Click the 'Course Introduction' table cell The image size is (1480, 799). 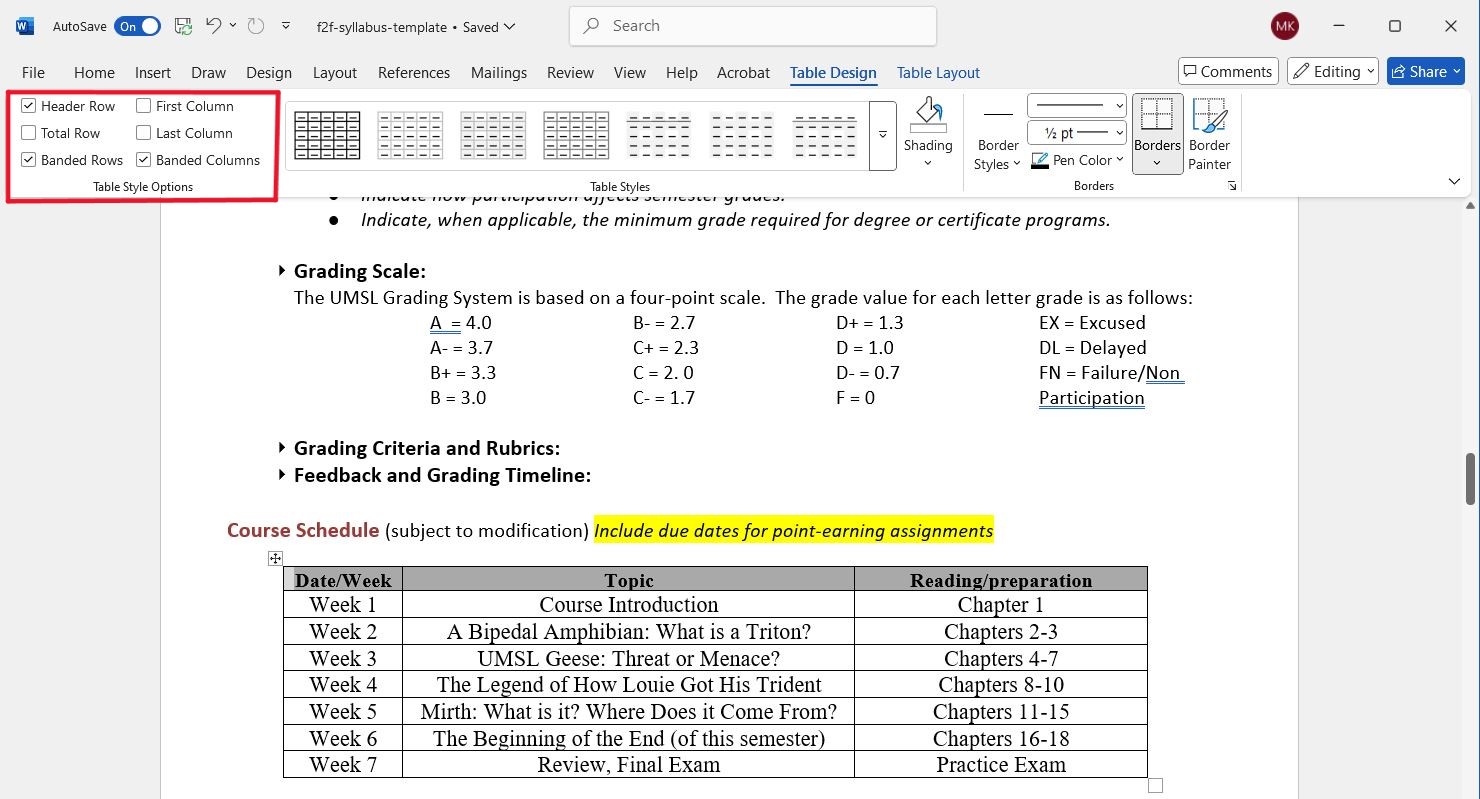(x=628, y=604)
